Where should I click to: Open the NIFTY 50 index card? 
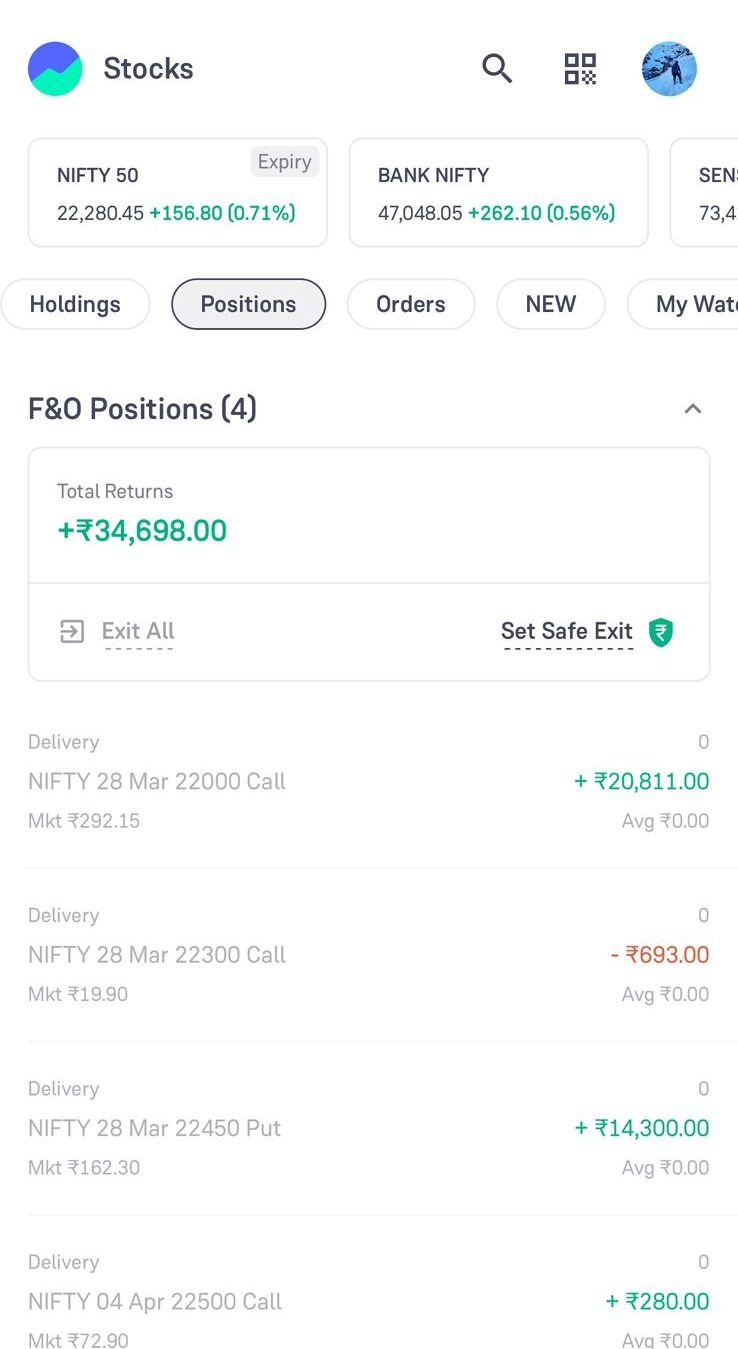(x=177, y=192)
